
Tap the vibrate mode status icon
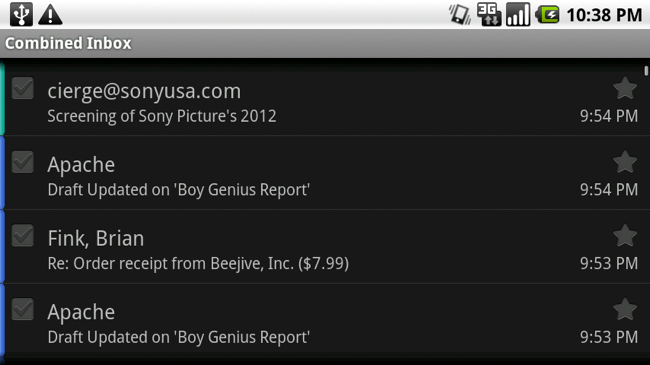coord(460,15)
